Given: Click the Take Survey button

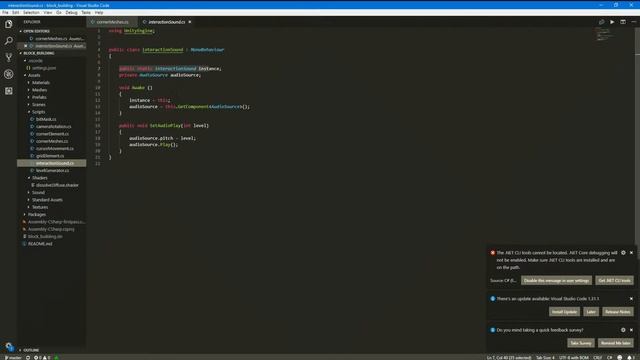Looking at the screenshot, I should pos(580,343).
